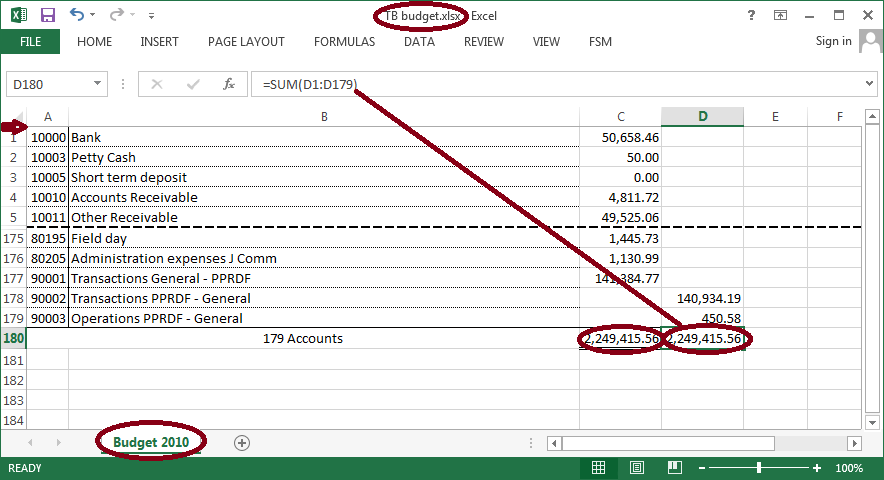
Task: Expand the Name Box dropdown
Action: click(x=97, y=84)
